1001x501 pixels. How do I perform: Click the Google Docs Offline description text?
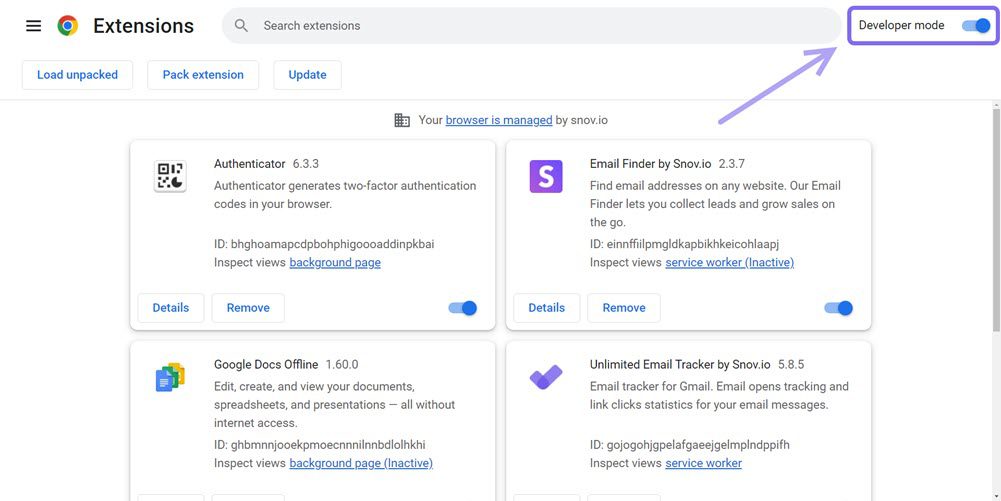click(x=335, y=405)
